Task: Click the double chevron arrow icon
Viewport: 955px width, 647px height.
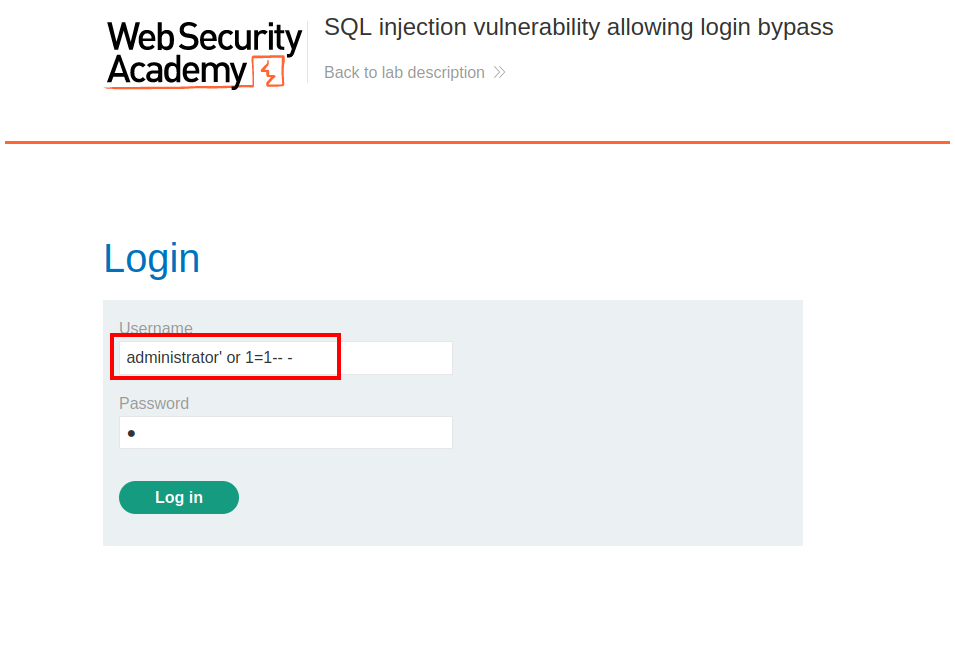Action: (x=500, y=73)
